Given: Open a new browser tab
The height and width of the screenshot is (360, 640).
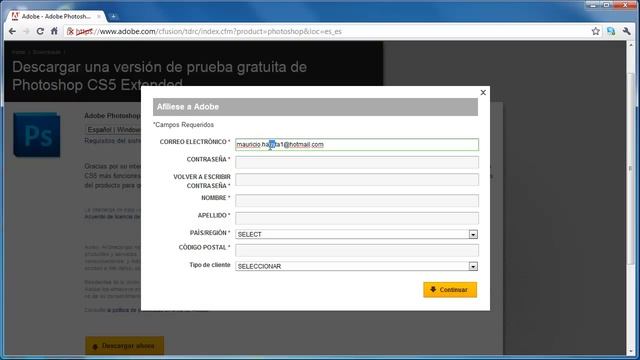Looking at the screenshot, I should tap(113, 16).
